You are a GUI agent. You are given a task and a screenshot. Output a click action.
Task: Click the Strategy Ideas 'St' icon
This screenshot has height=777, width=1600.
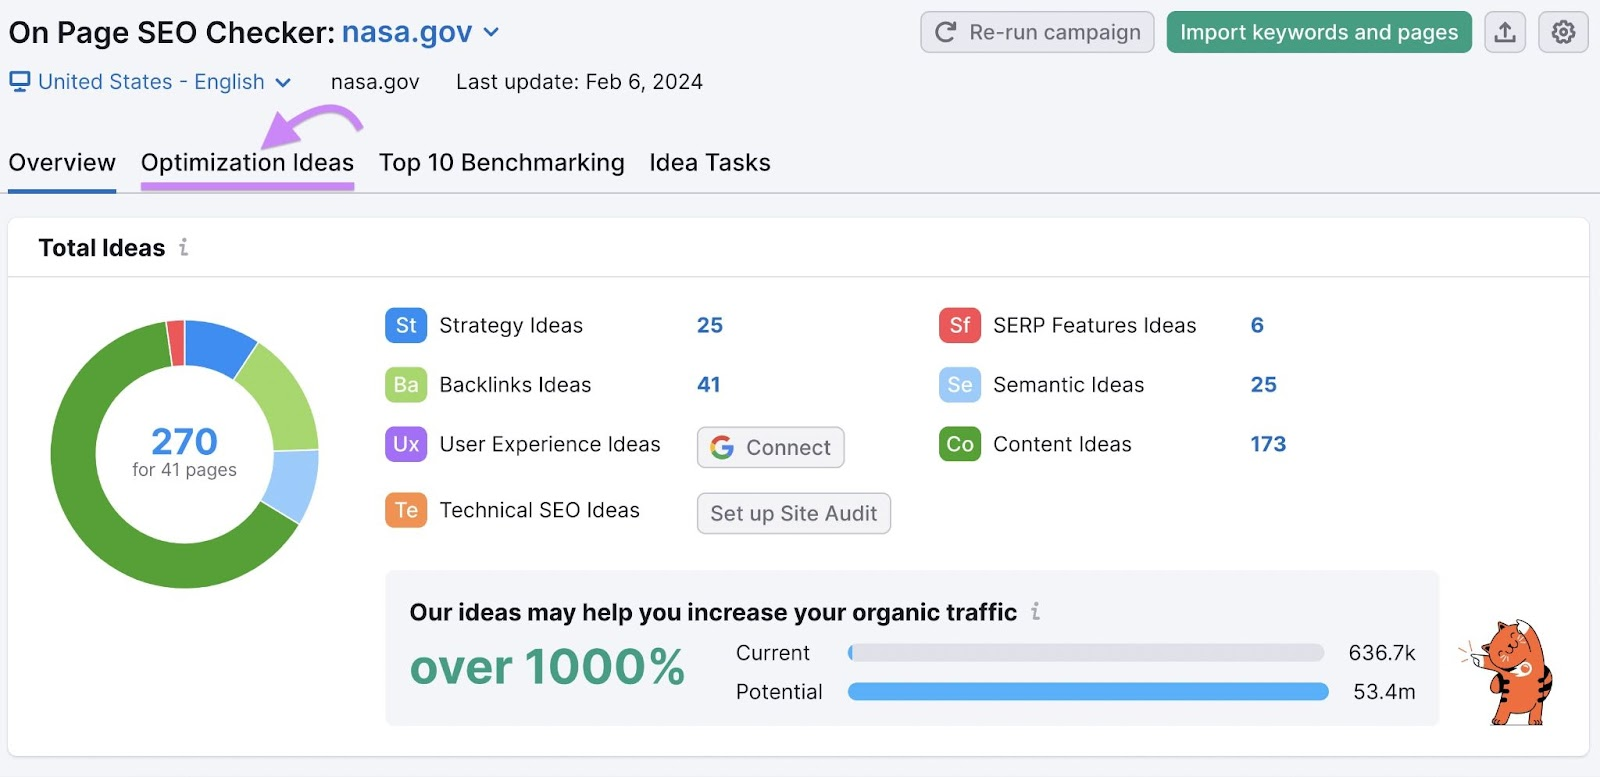point(405,326)
